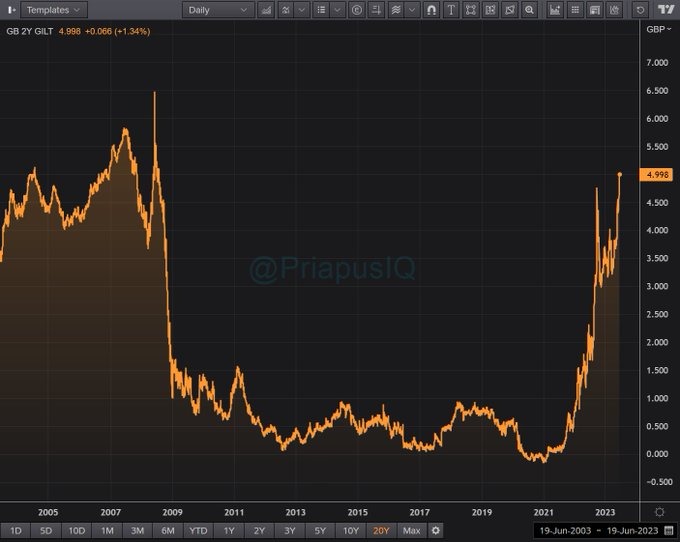The height and width of the screenshot is (542, 680).
Task: Click the 19-Jun-2023 end date field
Action: 632,530
